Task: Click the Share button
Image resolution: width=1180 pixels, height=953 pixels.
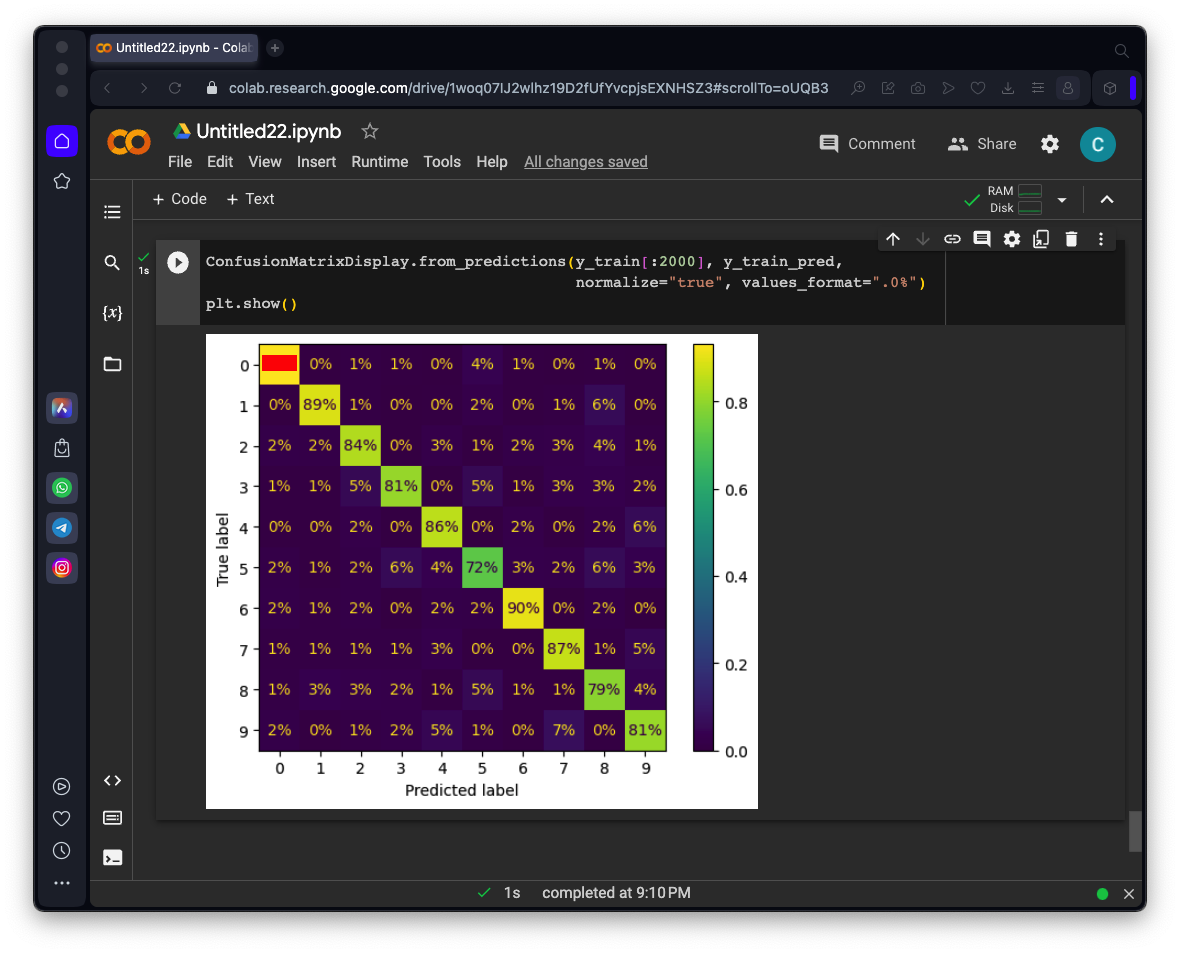Action: click(x=982, y=144)
